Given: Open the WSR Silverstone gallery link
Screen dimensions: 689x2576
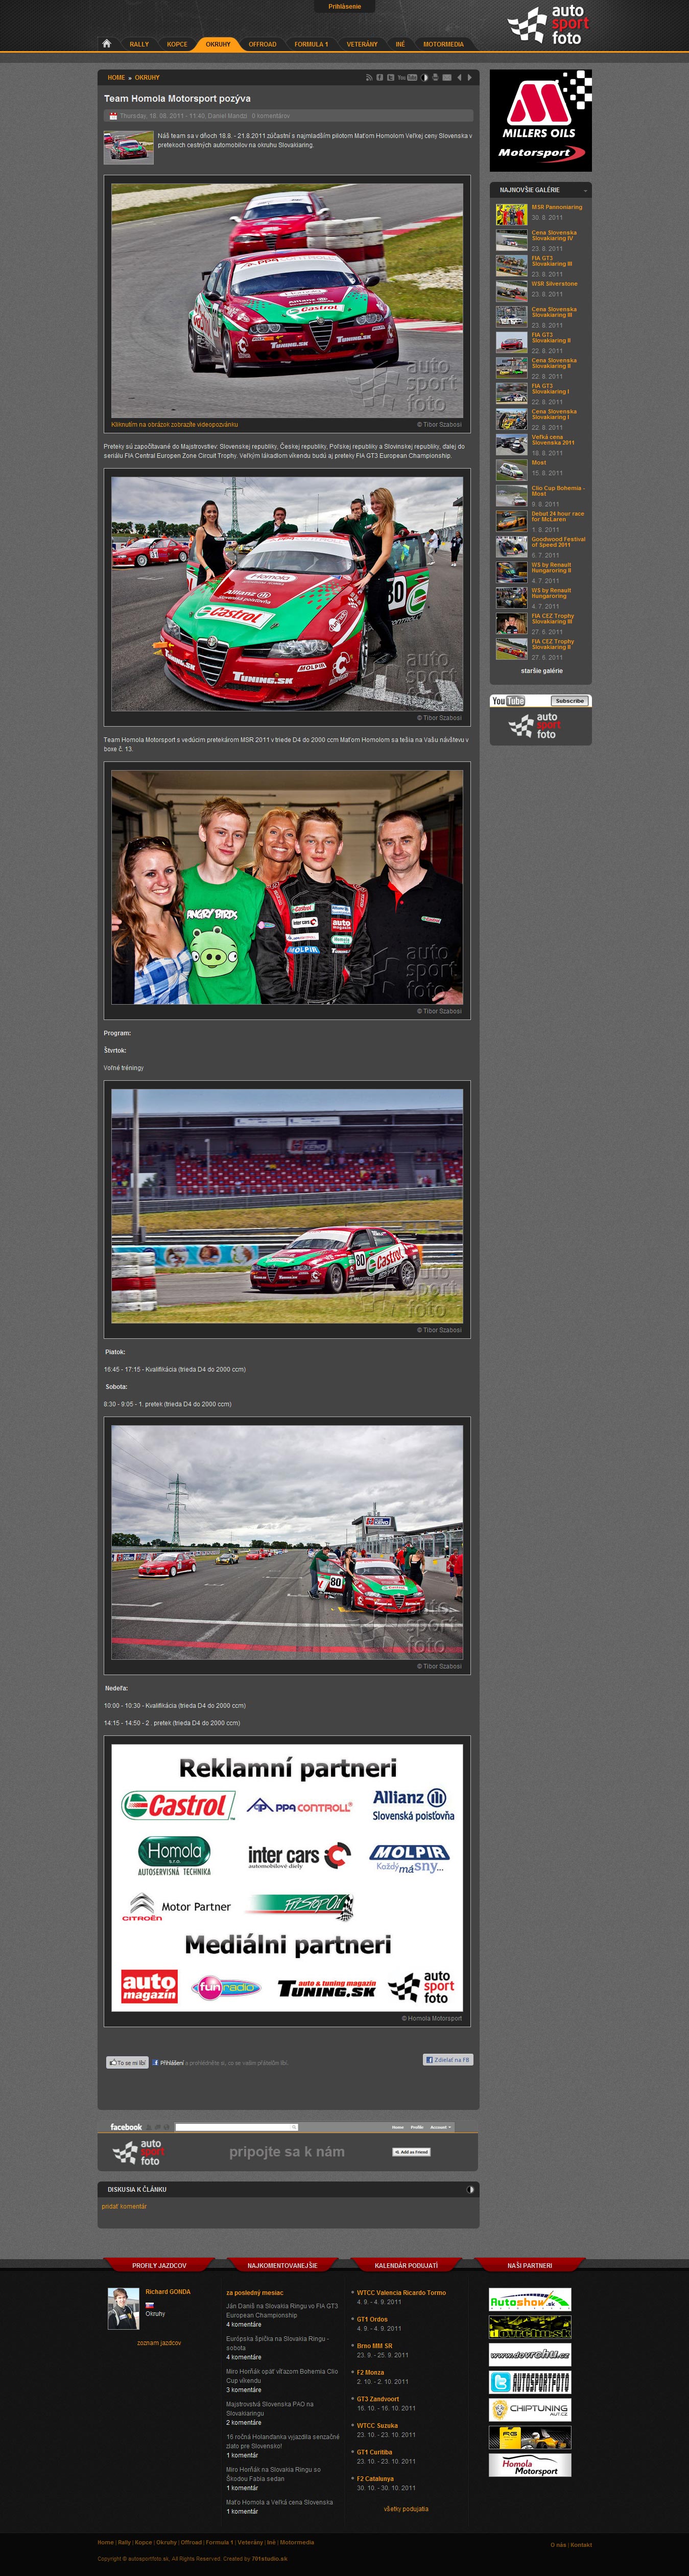Looking at the screenshot, I should click(x=554, y=284).
